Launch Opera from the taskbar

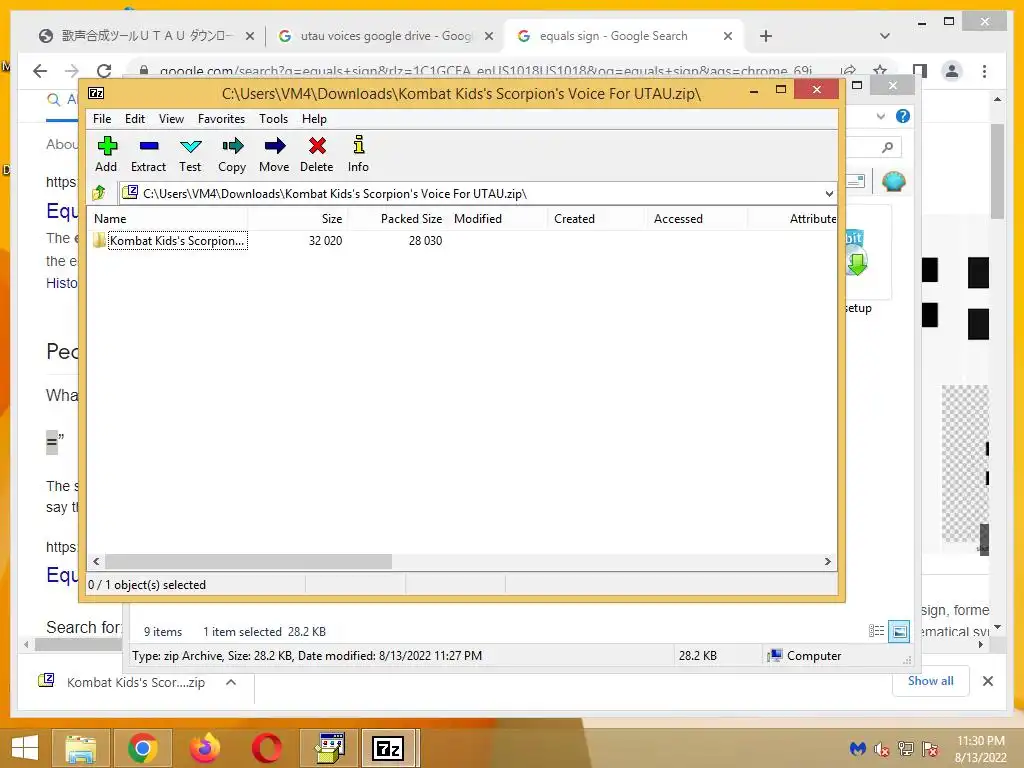(x=266, y=748)
